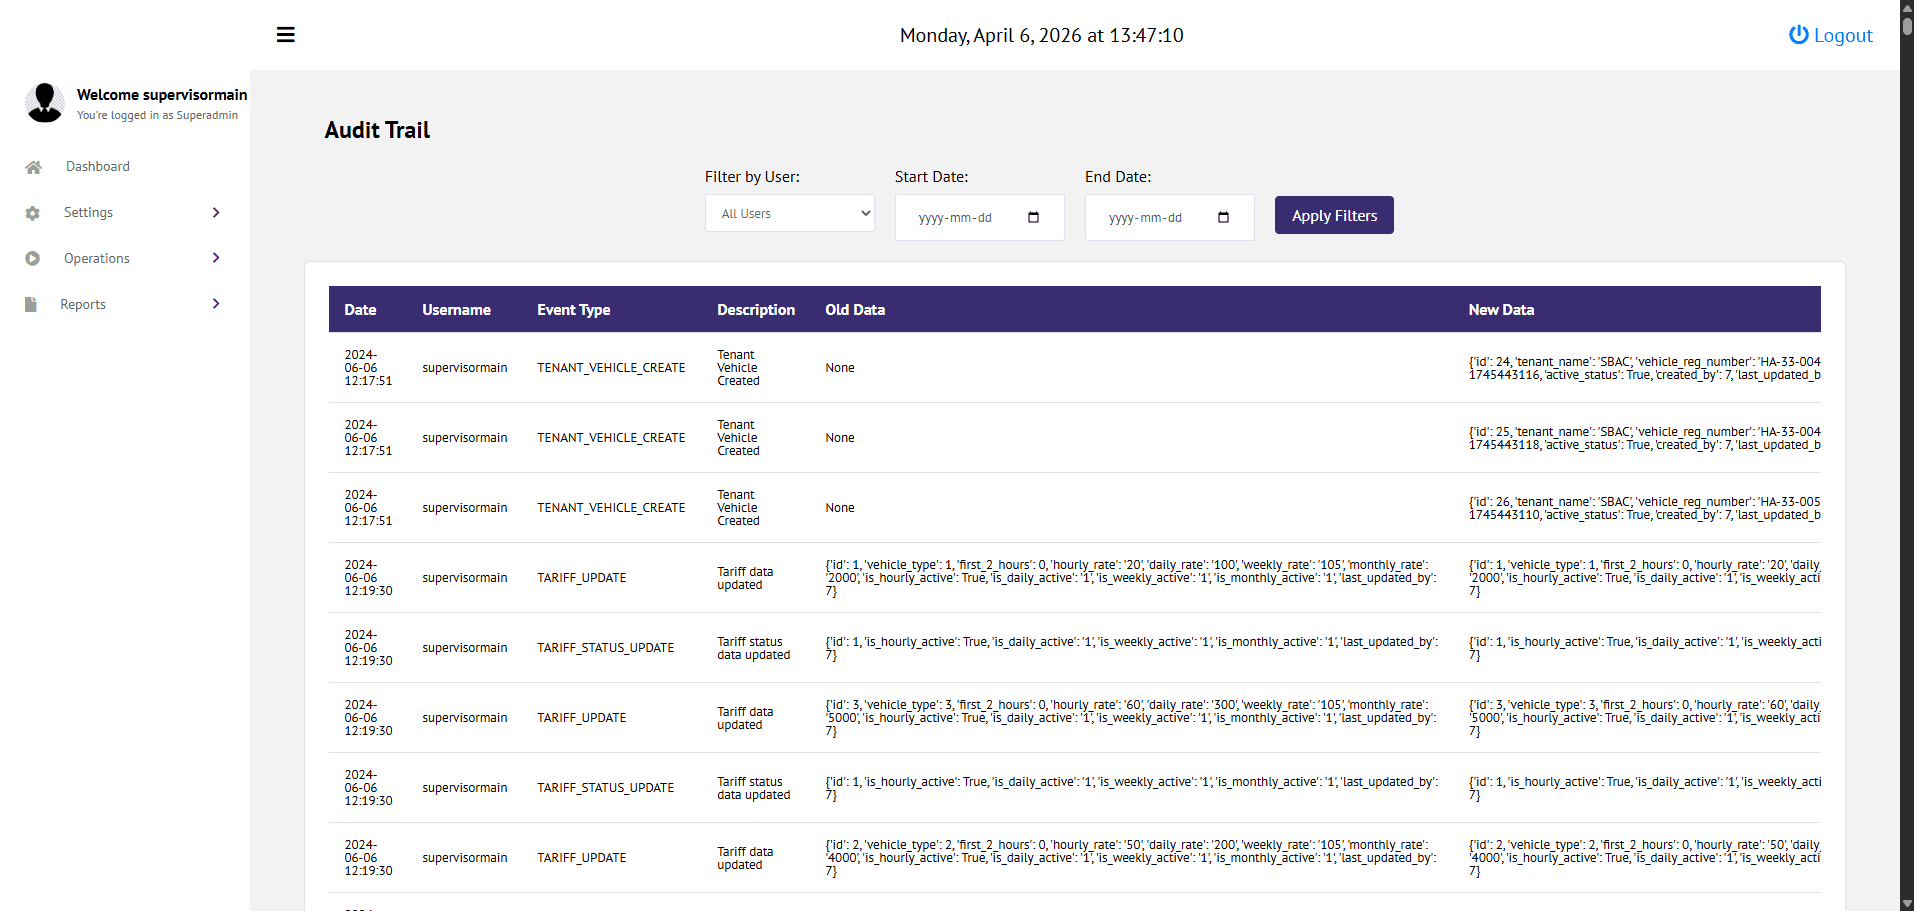Click the scrollbar down arrow

coord(1906,903)
